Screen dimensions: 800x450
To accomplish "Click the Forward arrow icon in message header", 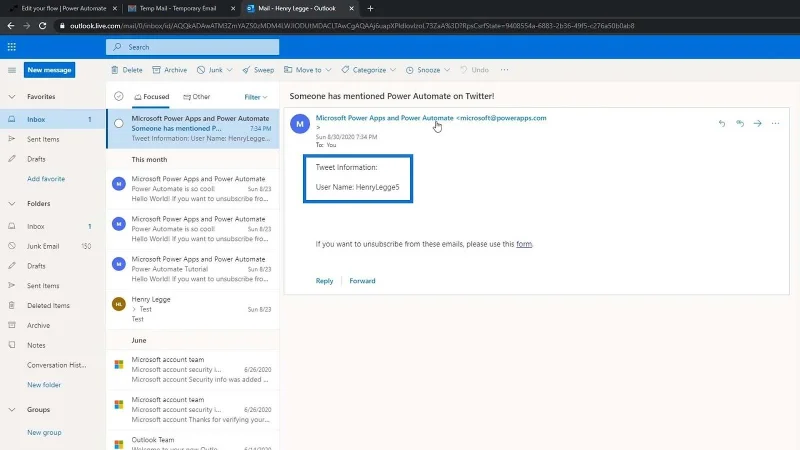I will (758, 123).
